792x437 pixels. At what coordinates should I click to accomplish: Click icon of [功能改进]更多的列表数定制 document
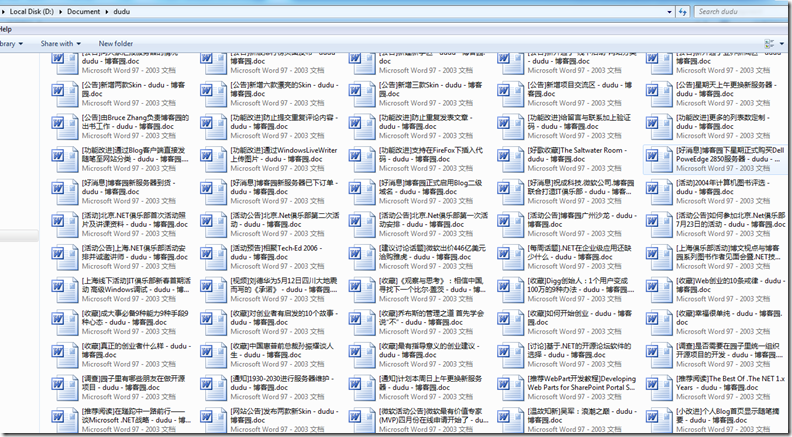pos(659,127)
